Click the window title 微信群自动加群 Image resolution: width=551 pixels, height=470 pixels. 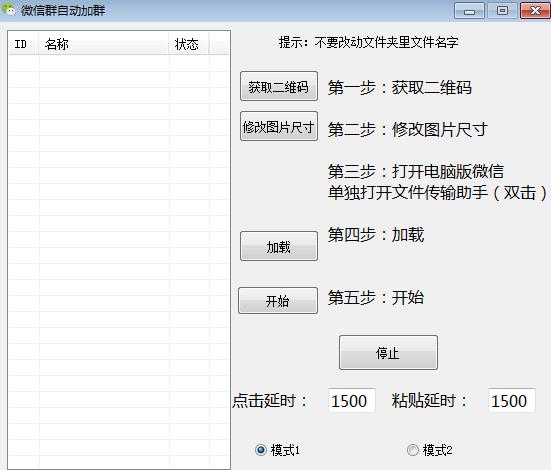(63, 11)
